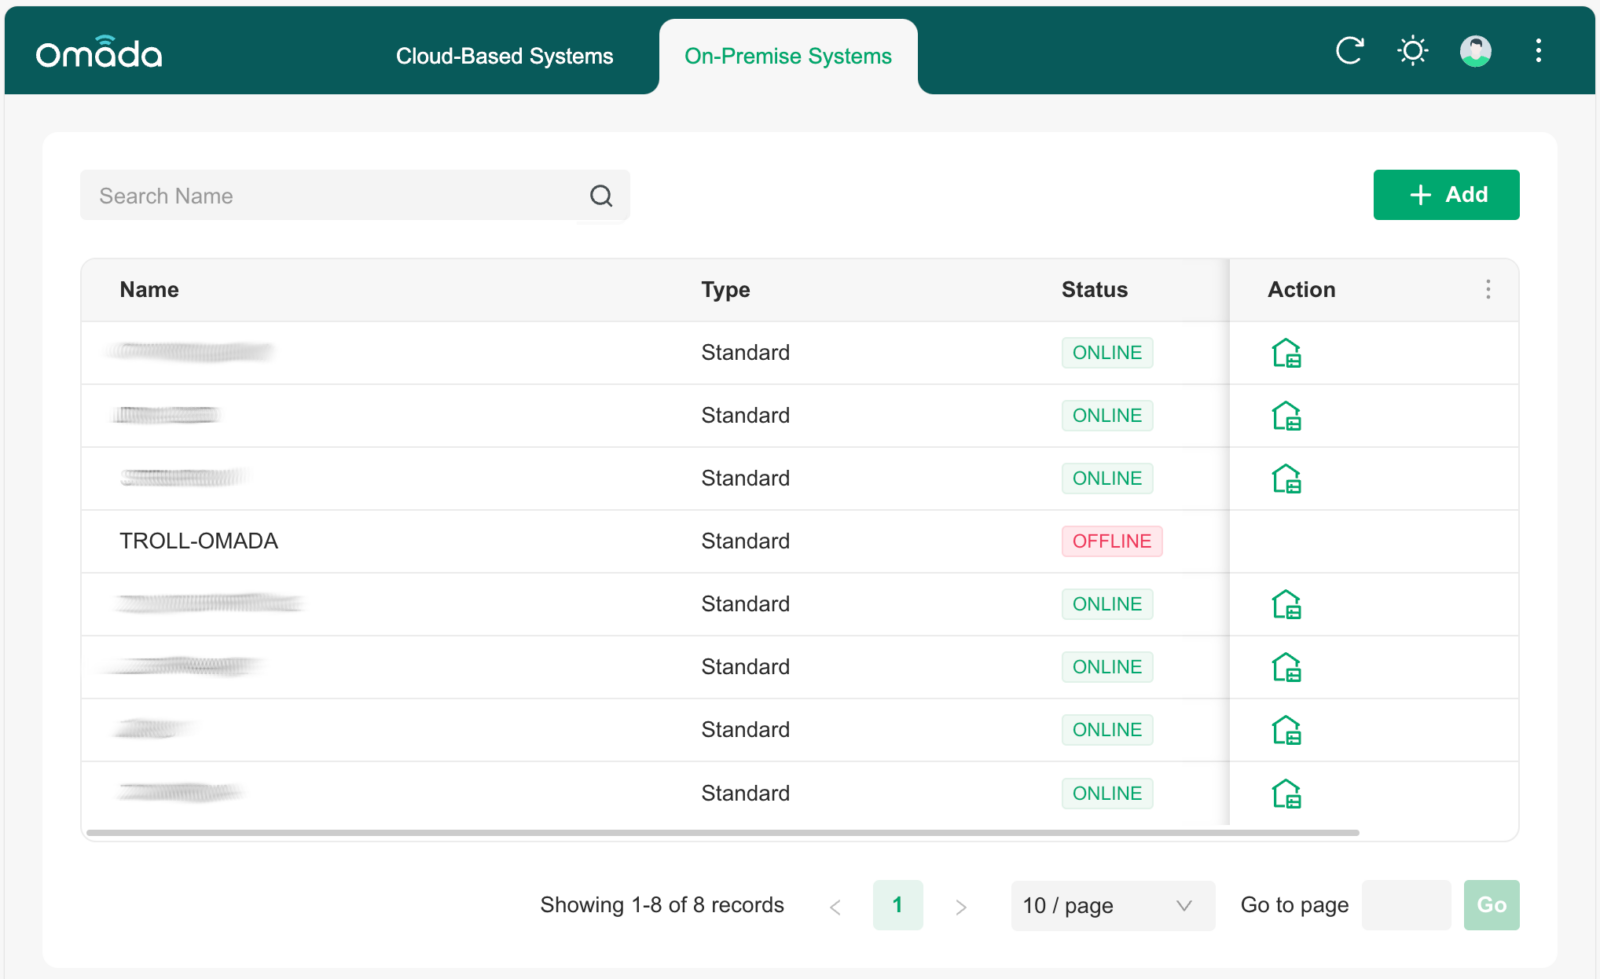Click the search magnifier icon
Screen dimensions: 1600x979
coord(601,196)
